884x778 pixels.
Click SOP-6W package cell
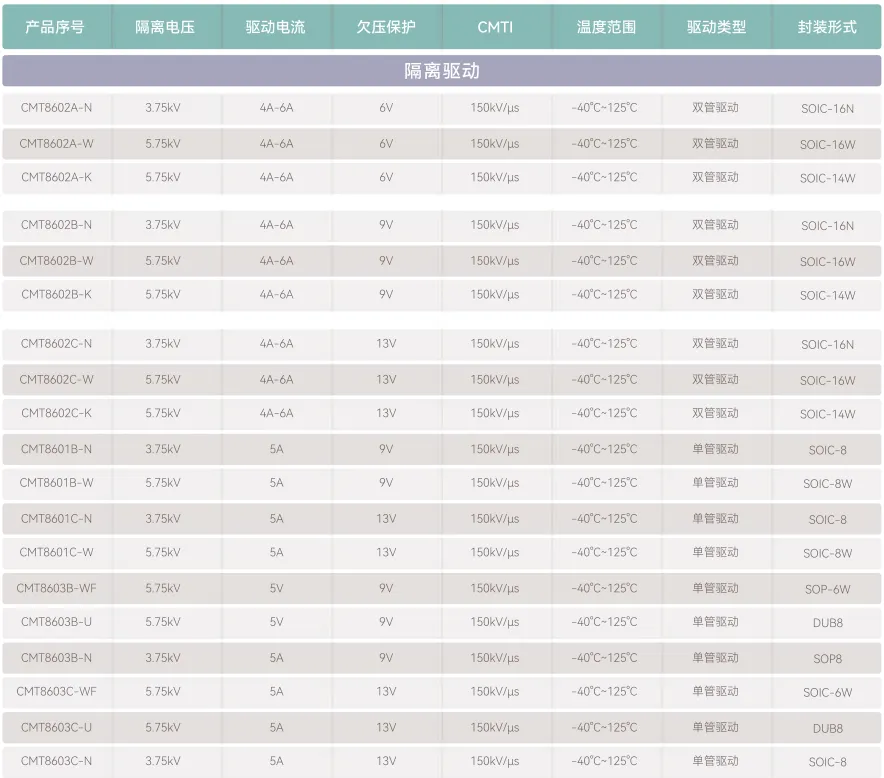828,590
